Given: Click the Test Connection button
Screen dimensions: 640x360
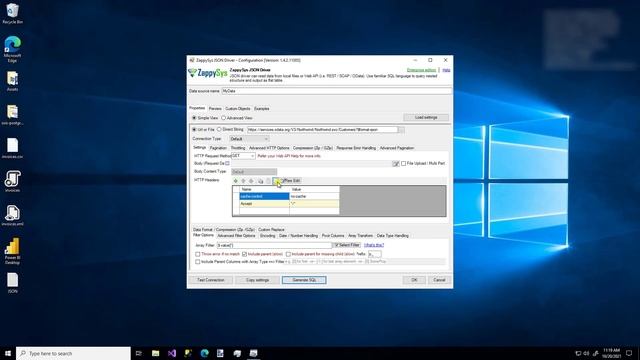Looking at the screenshot, I should (x=211, y=280).
